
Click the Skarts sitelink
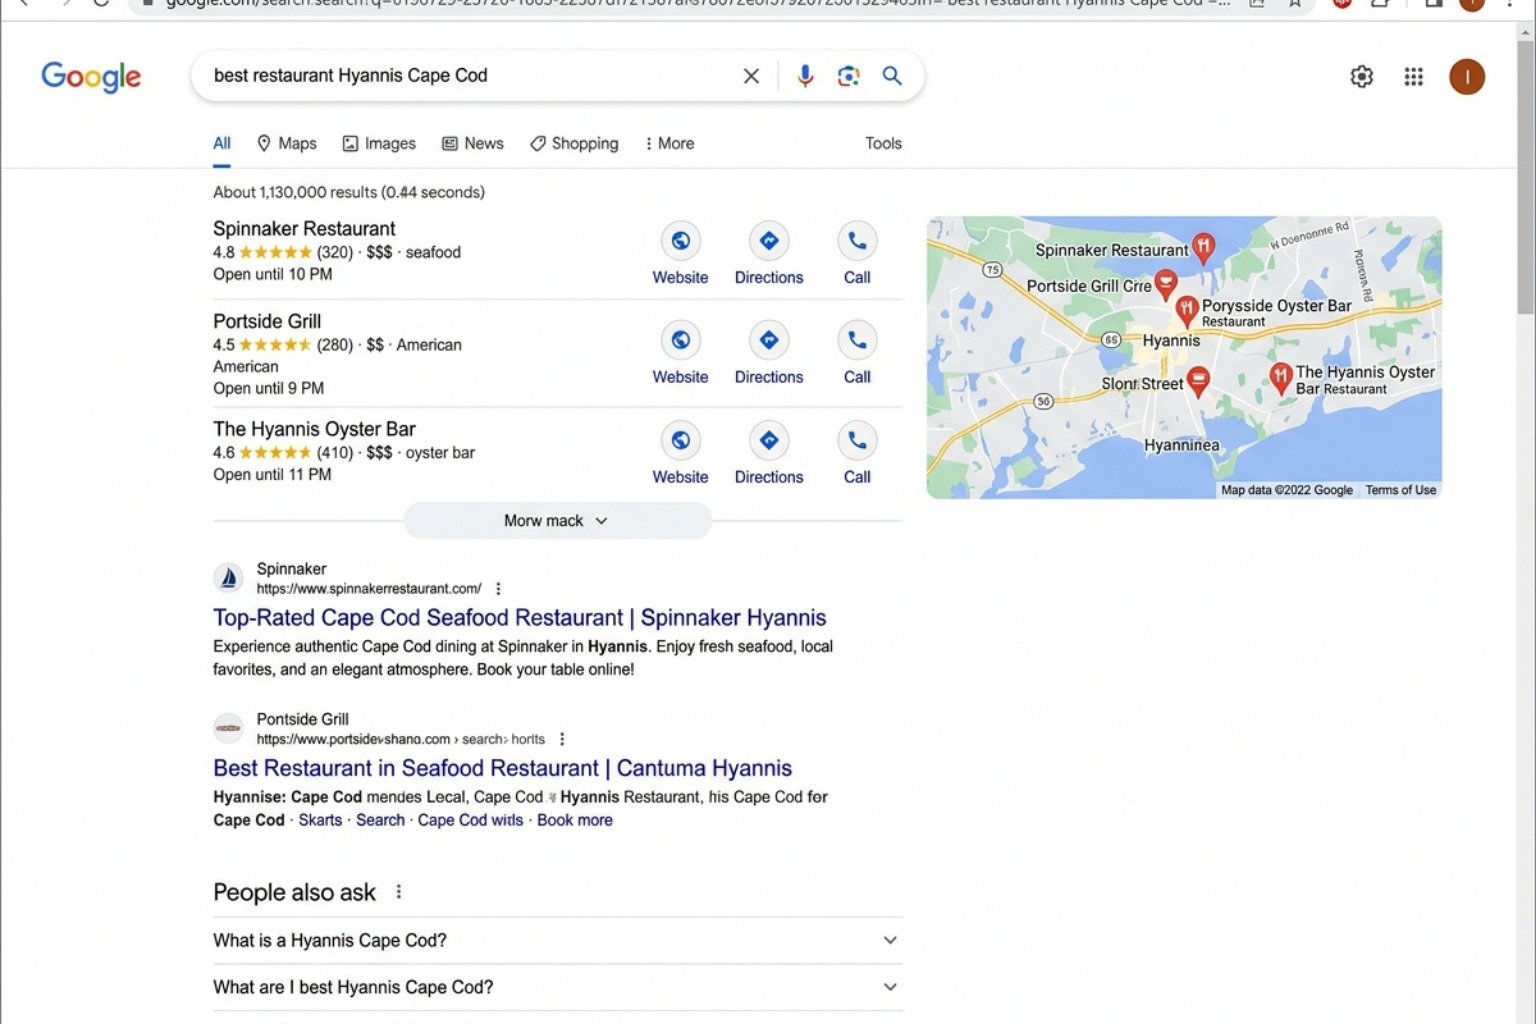320,820
